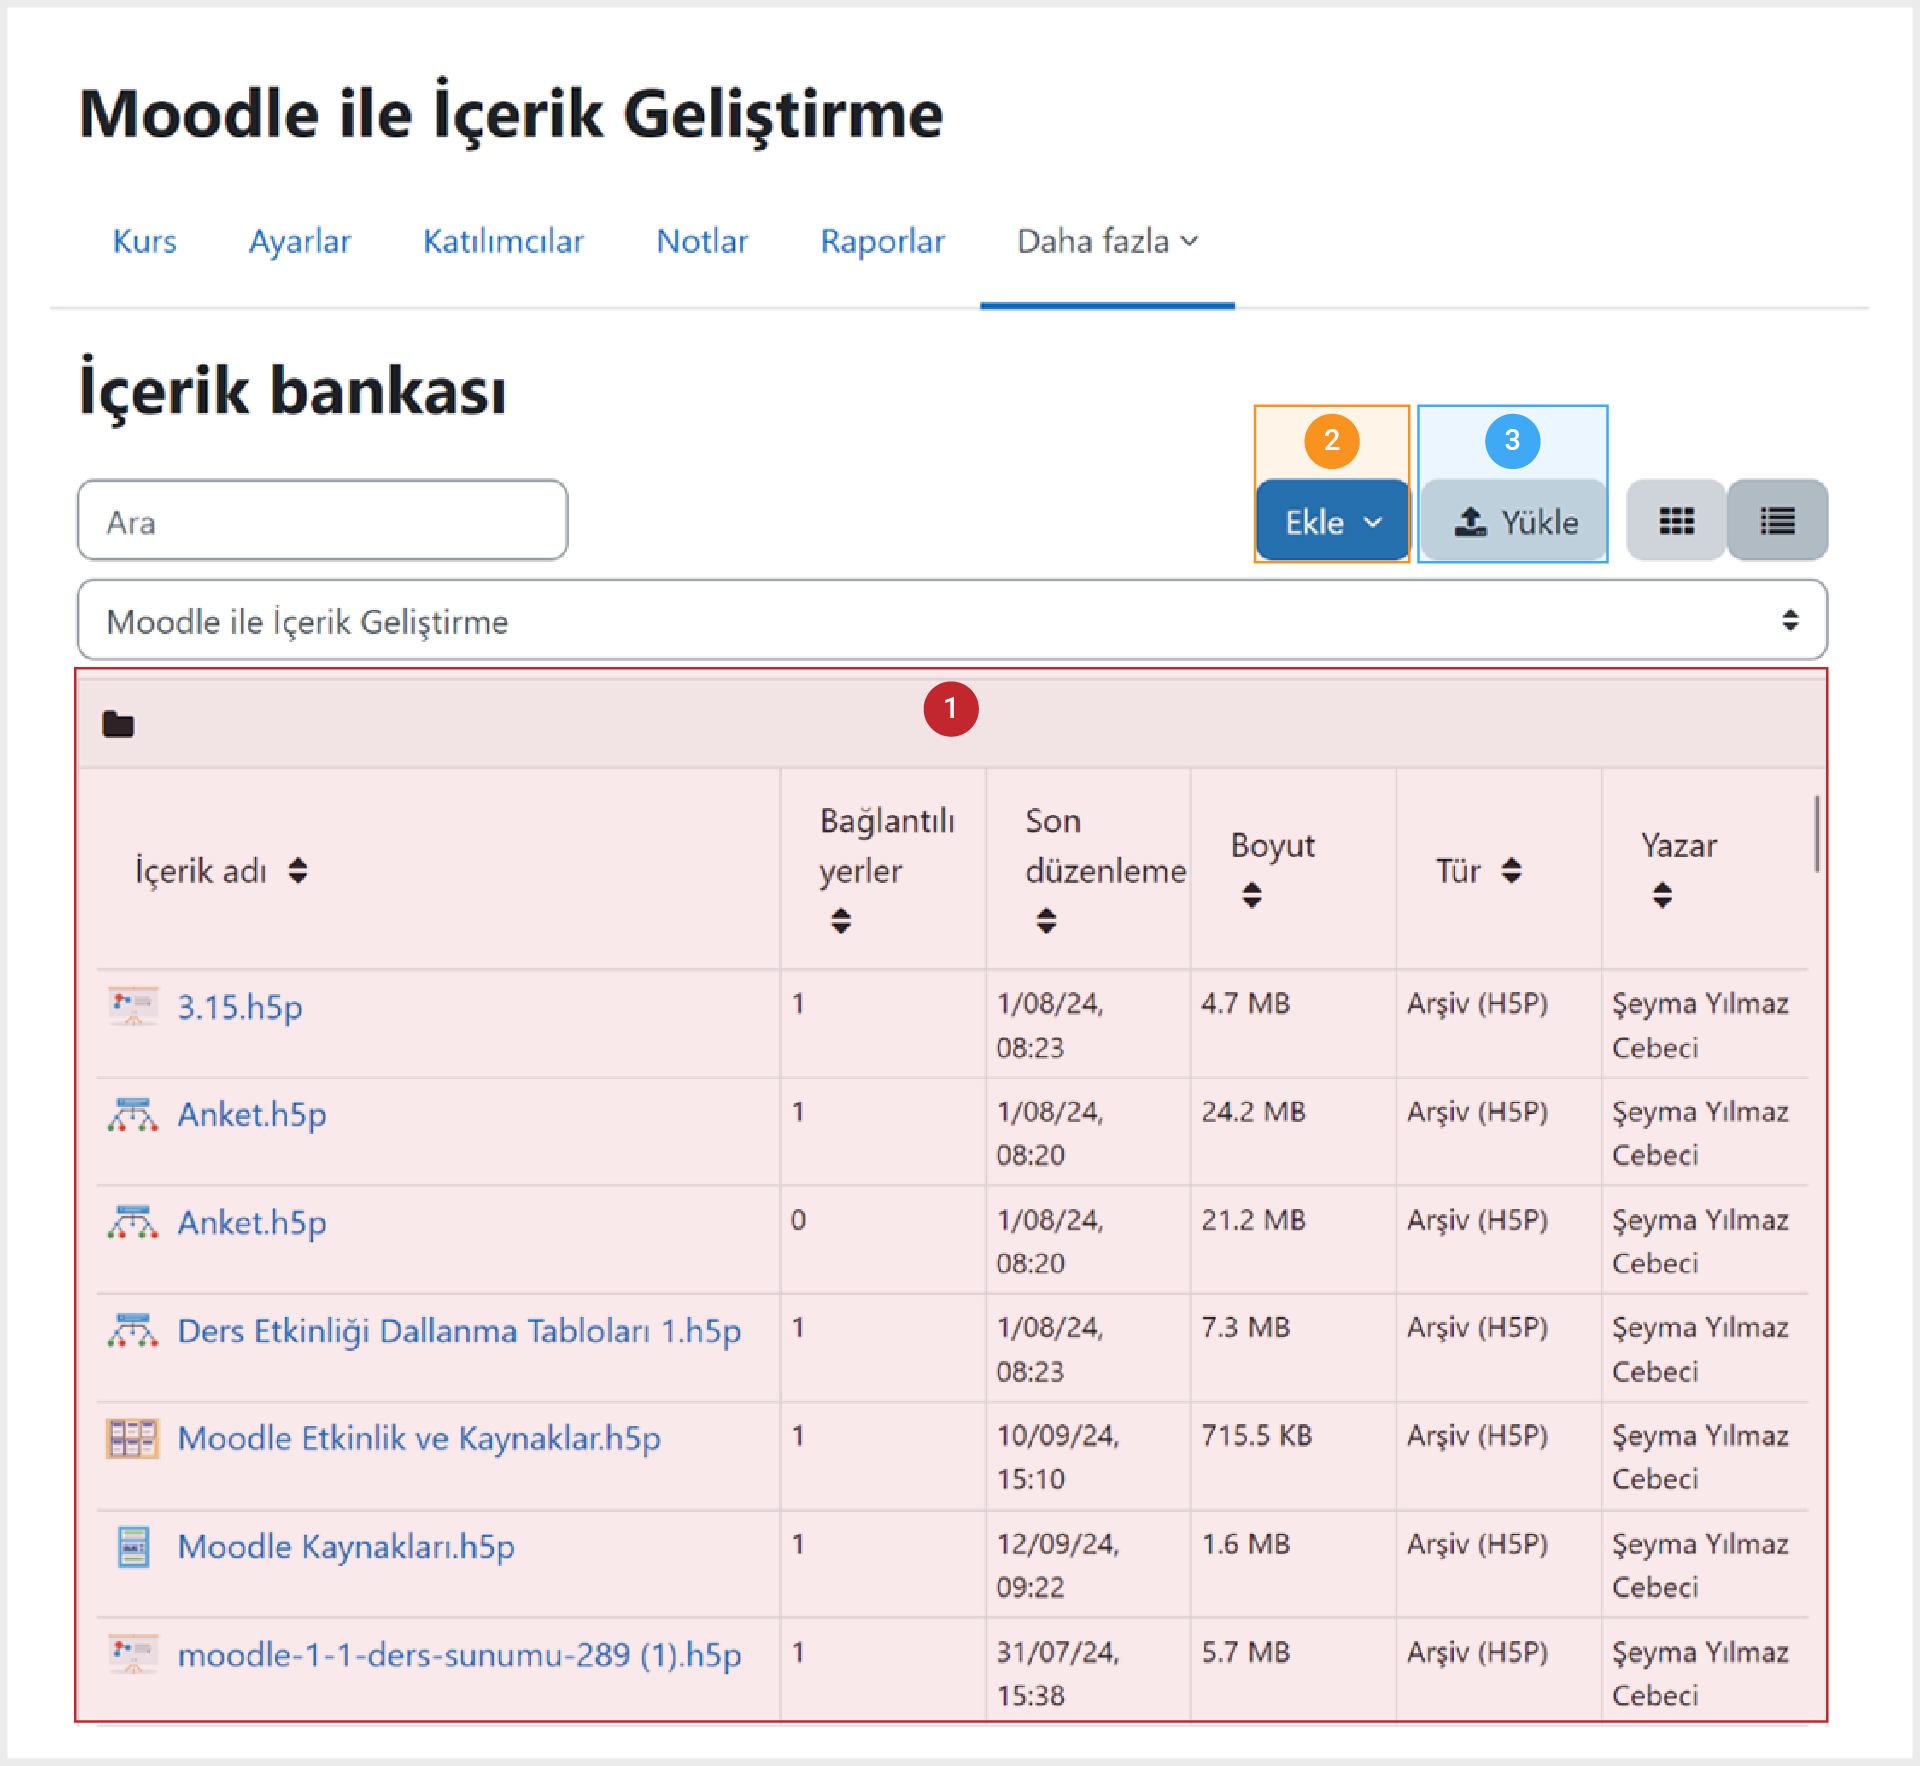Open Anket.h5p with 0 linked places
The height and width of the screenshot is (1766, 1920).
pos(252,1222)
